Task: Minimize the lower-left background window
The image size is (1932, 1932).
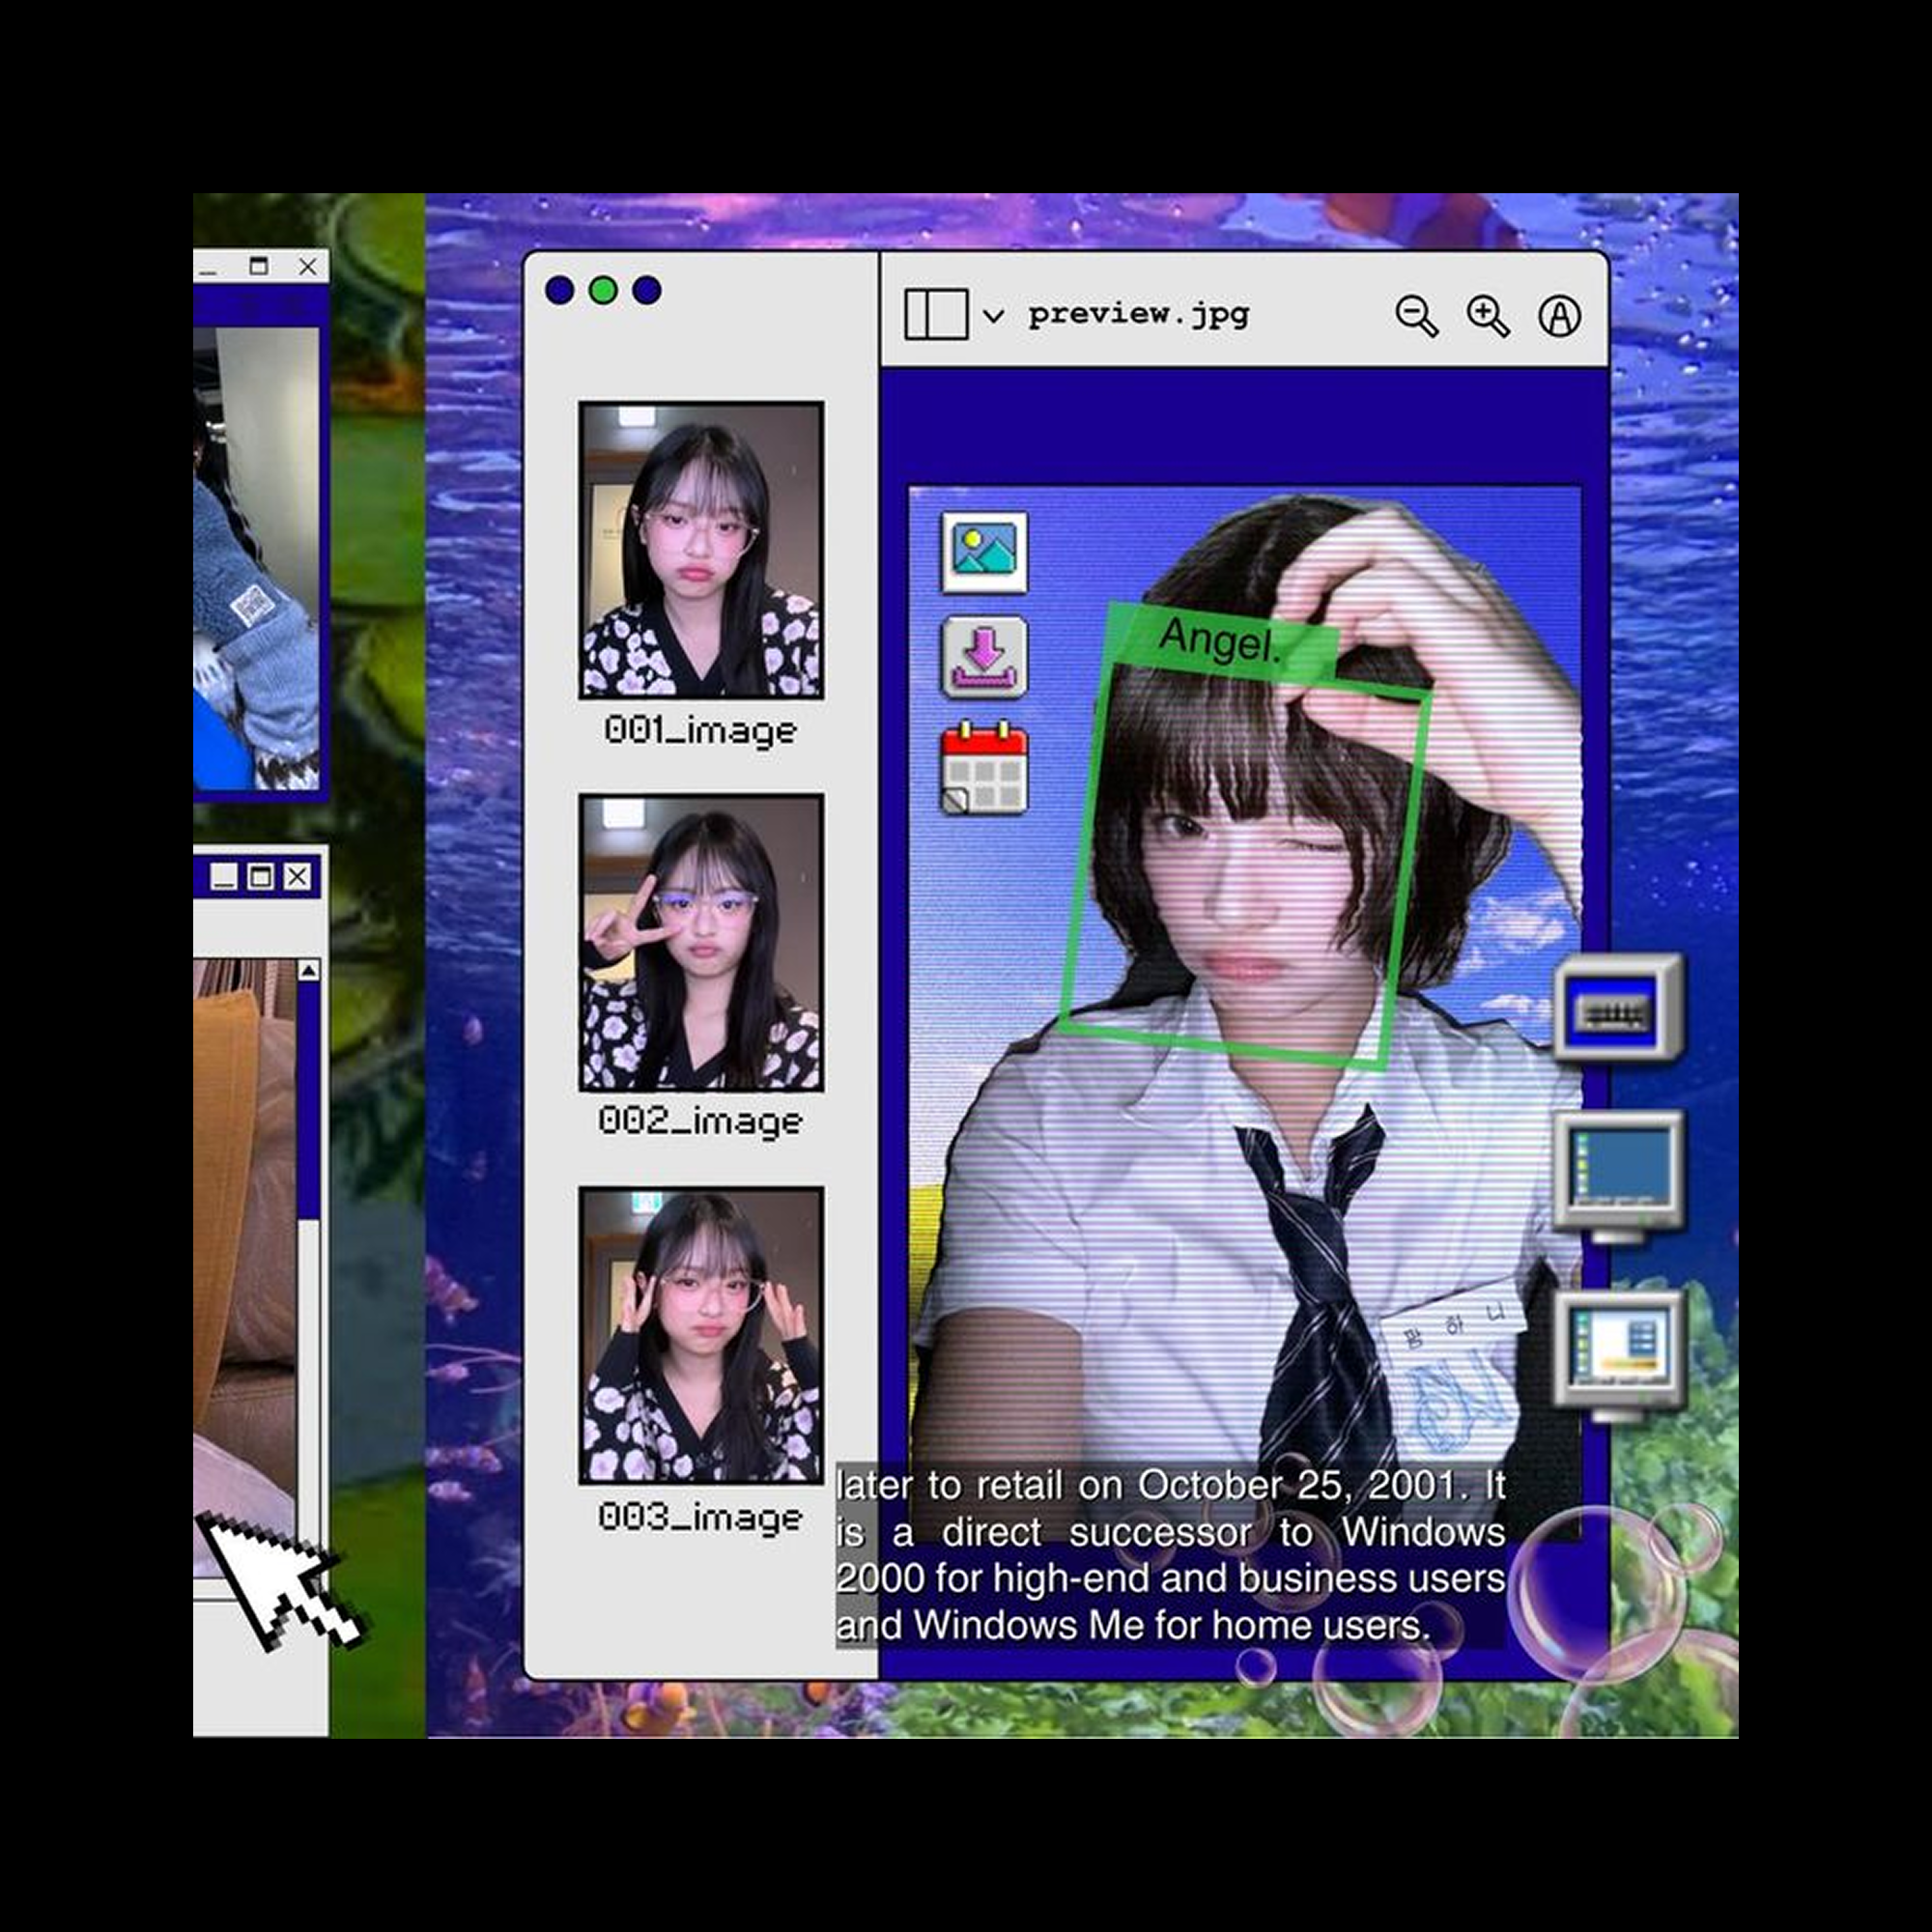Action: 224,877
